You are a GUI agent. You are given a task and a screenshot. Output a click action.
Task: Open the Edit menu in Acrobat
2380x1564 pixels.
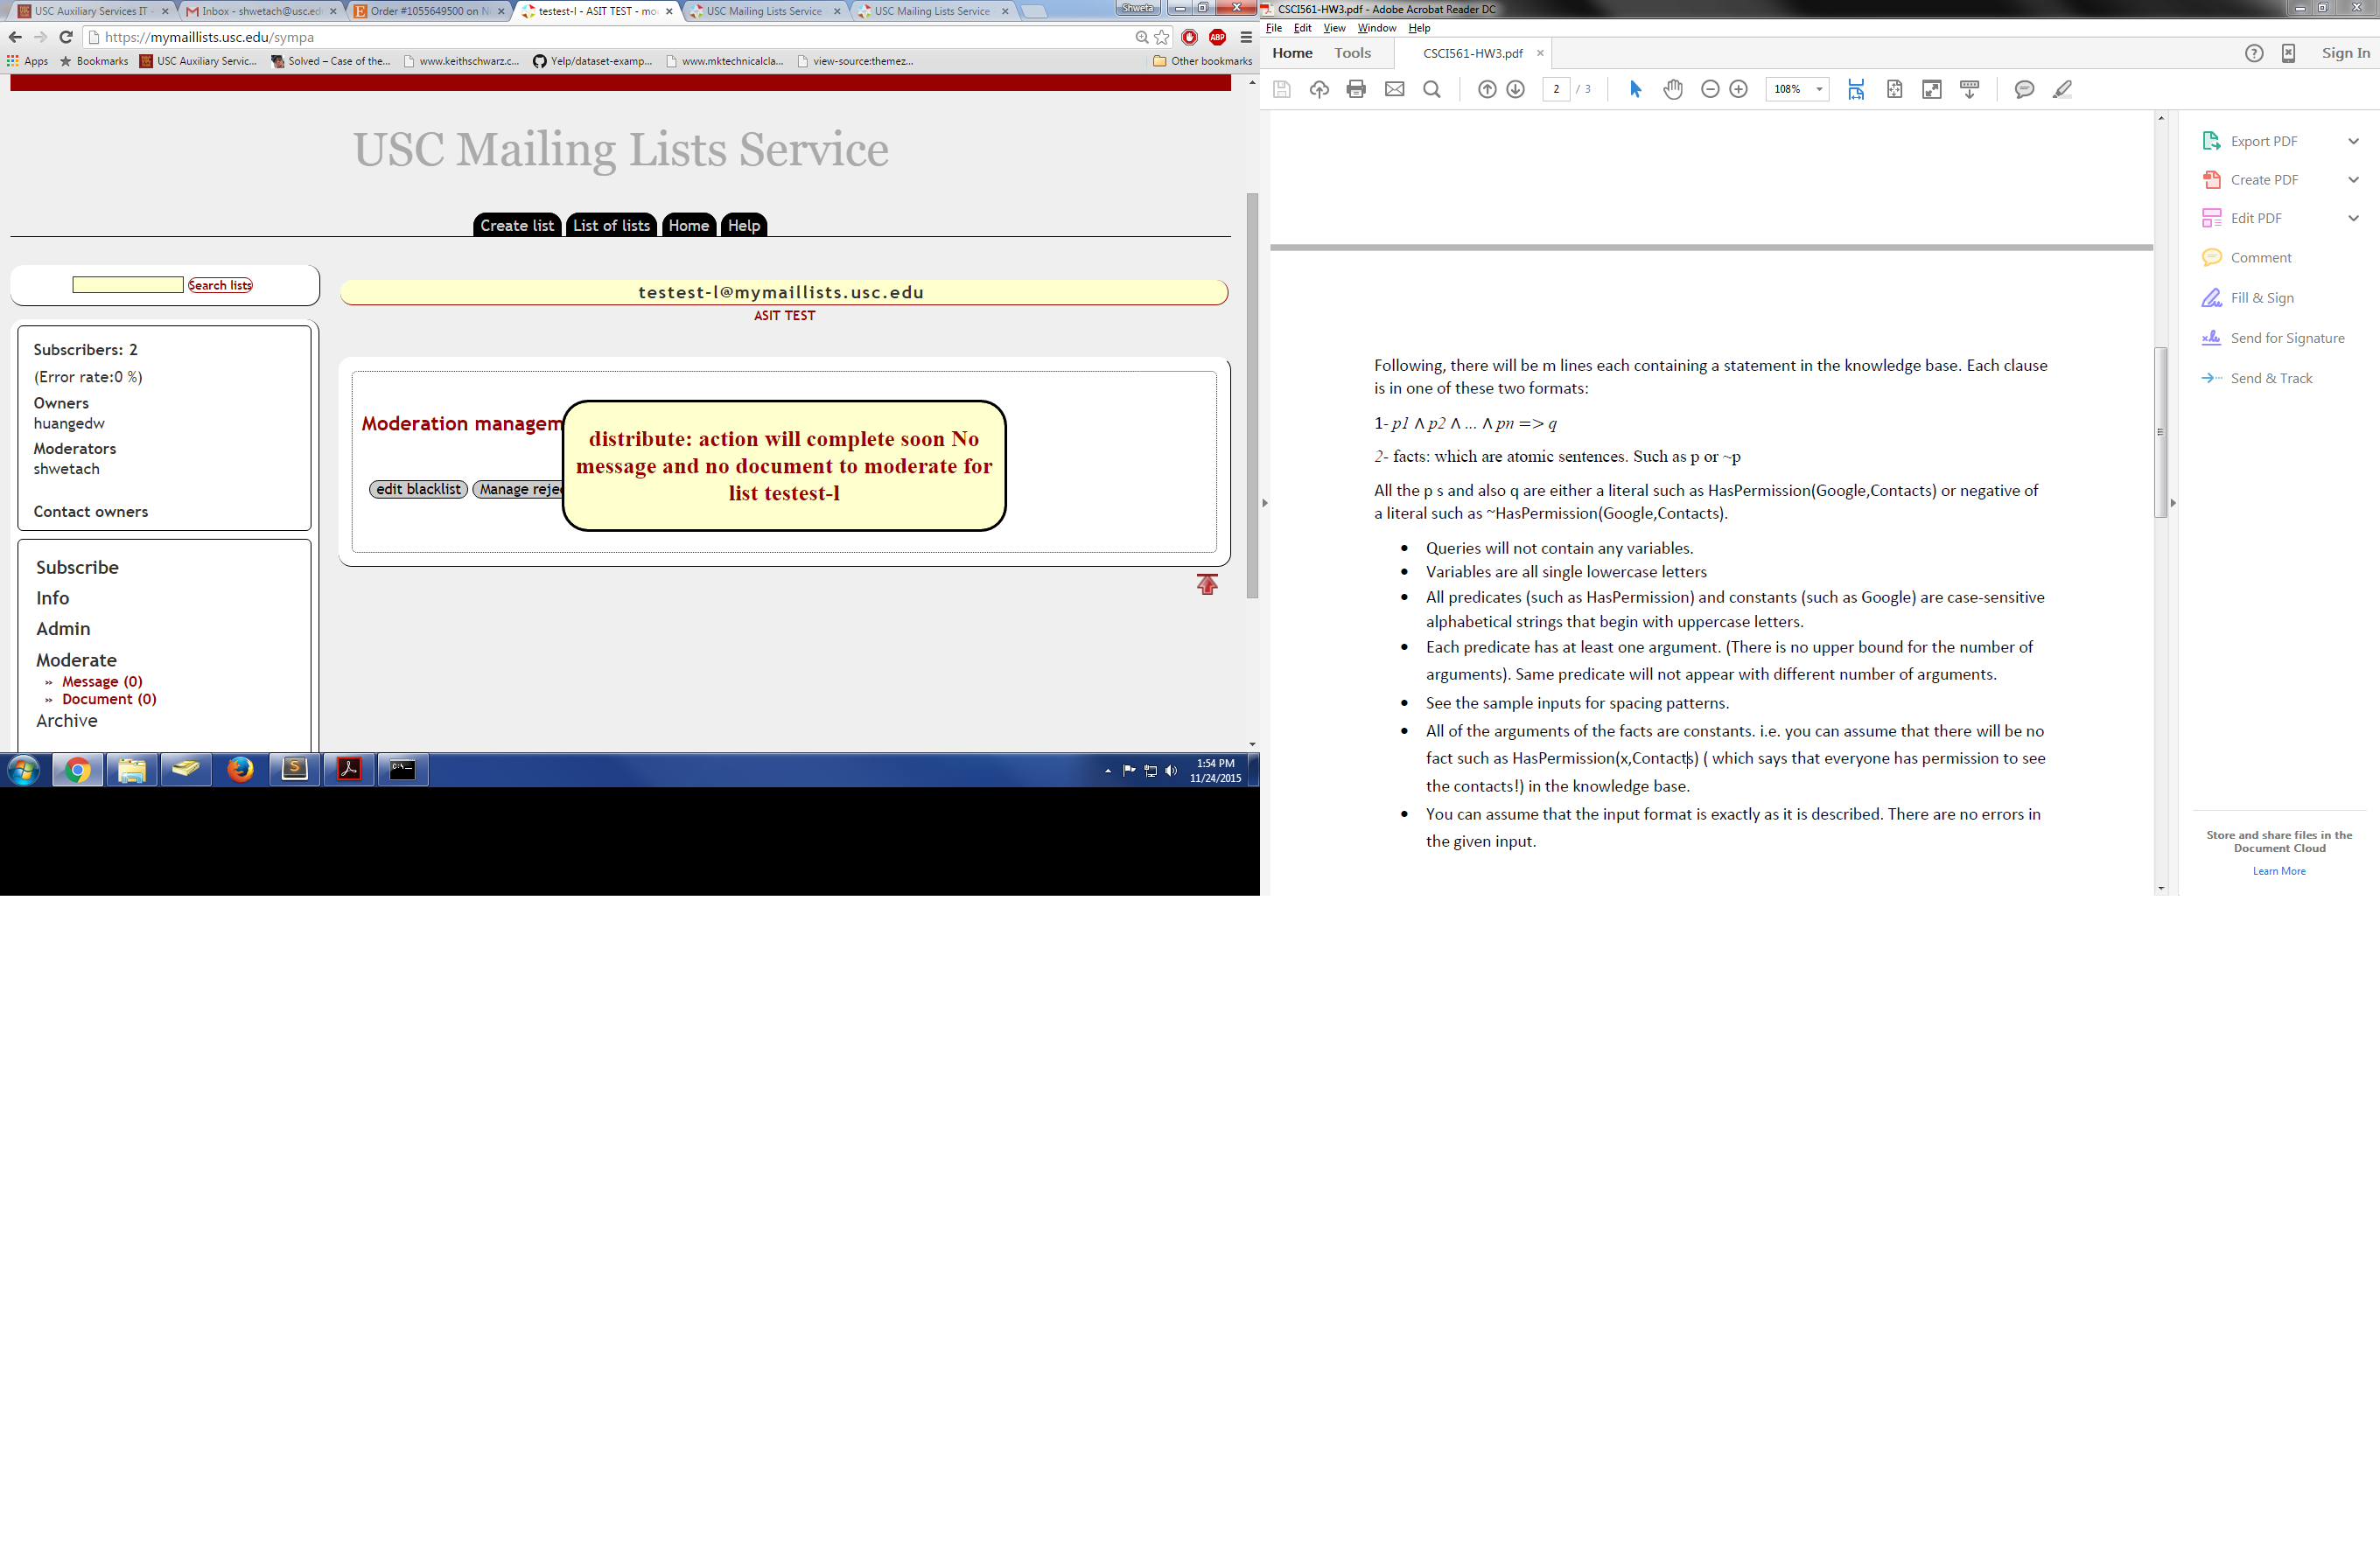pyautogui.click(x=1302, y=28)
